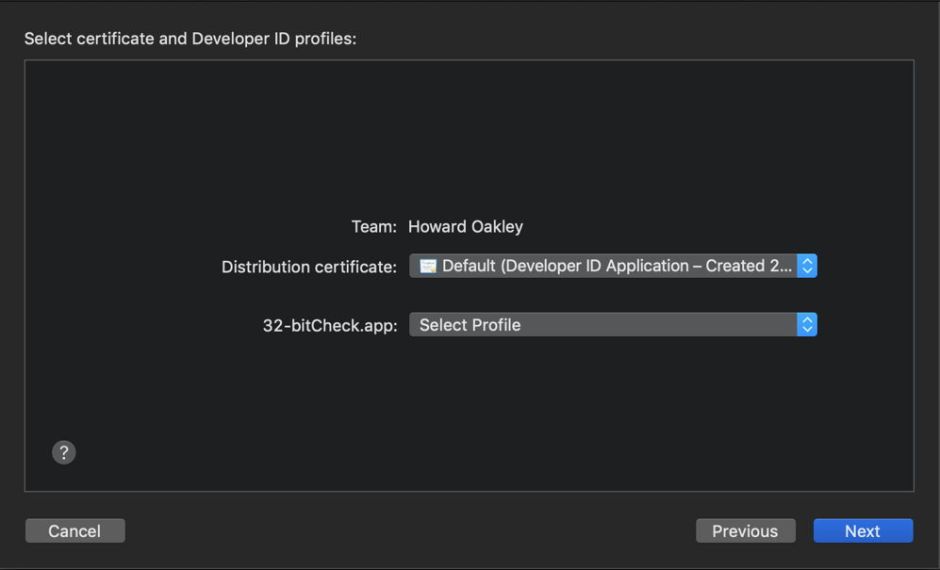Click the empty space between Cancel and Previous
Viewport: 940px width, 570px height.
point(410,531)
